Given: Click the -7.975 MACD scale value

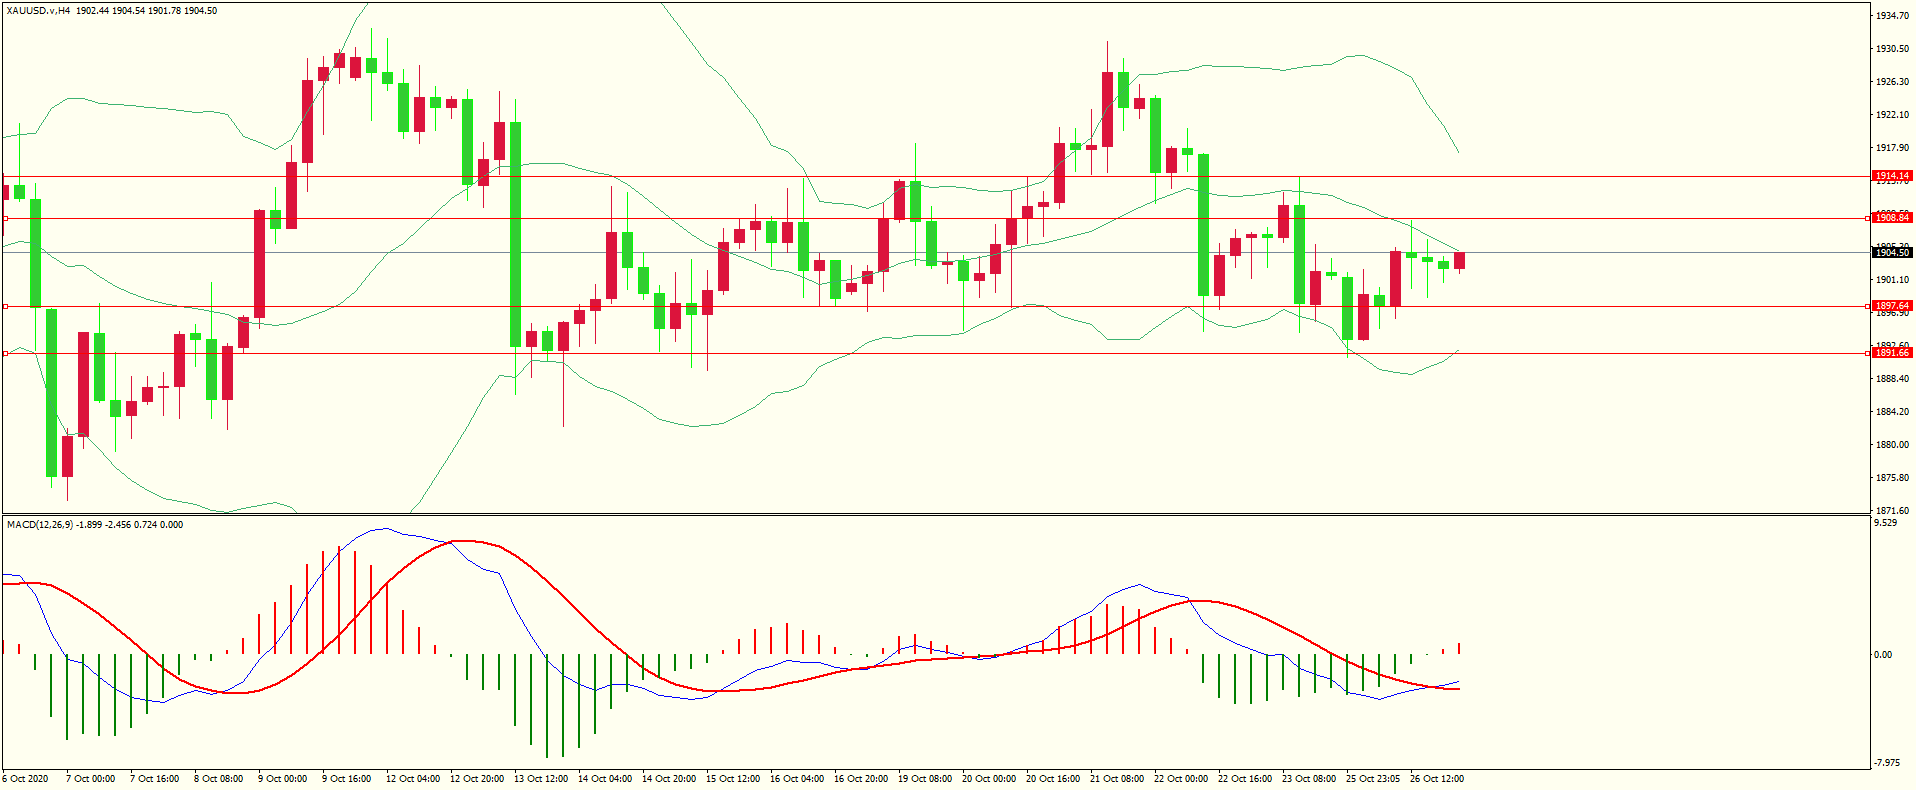Looking at the screenshot, I should (x=1889, y=763).
